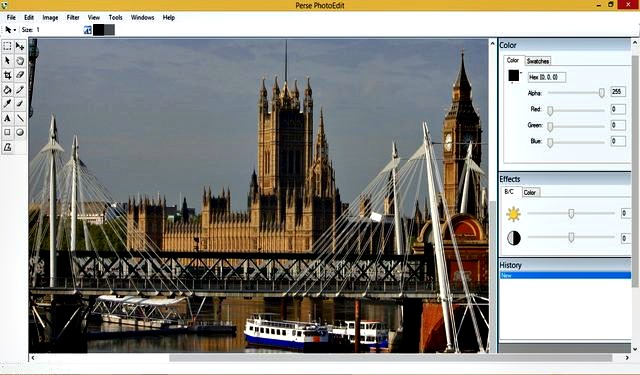Select the 'New' entry in History
This screenshot has width=640, height=375.
(x=565, y=275)
